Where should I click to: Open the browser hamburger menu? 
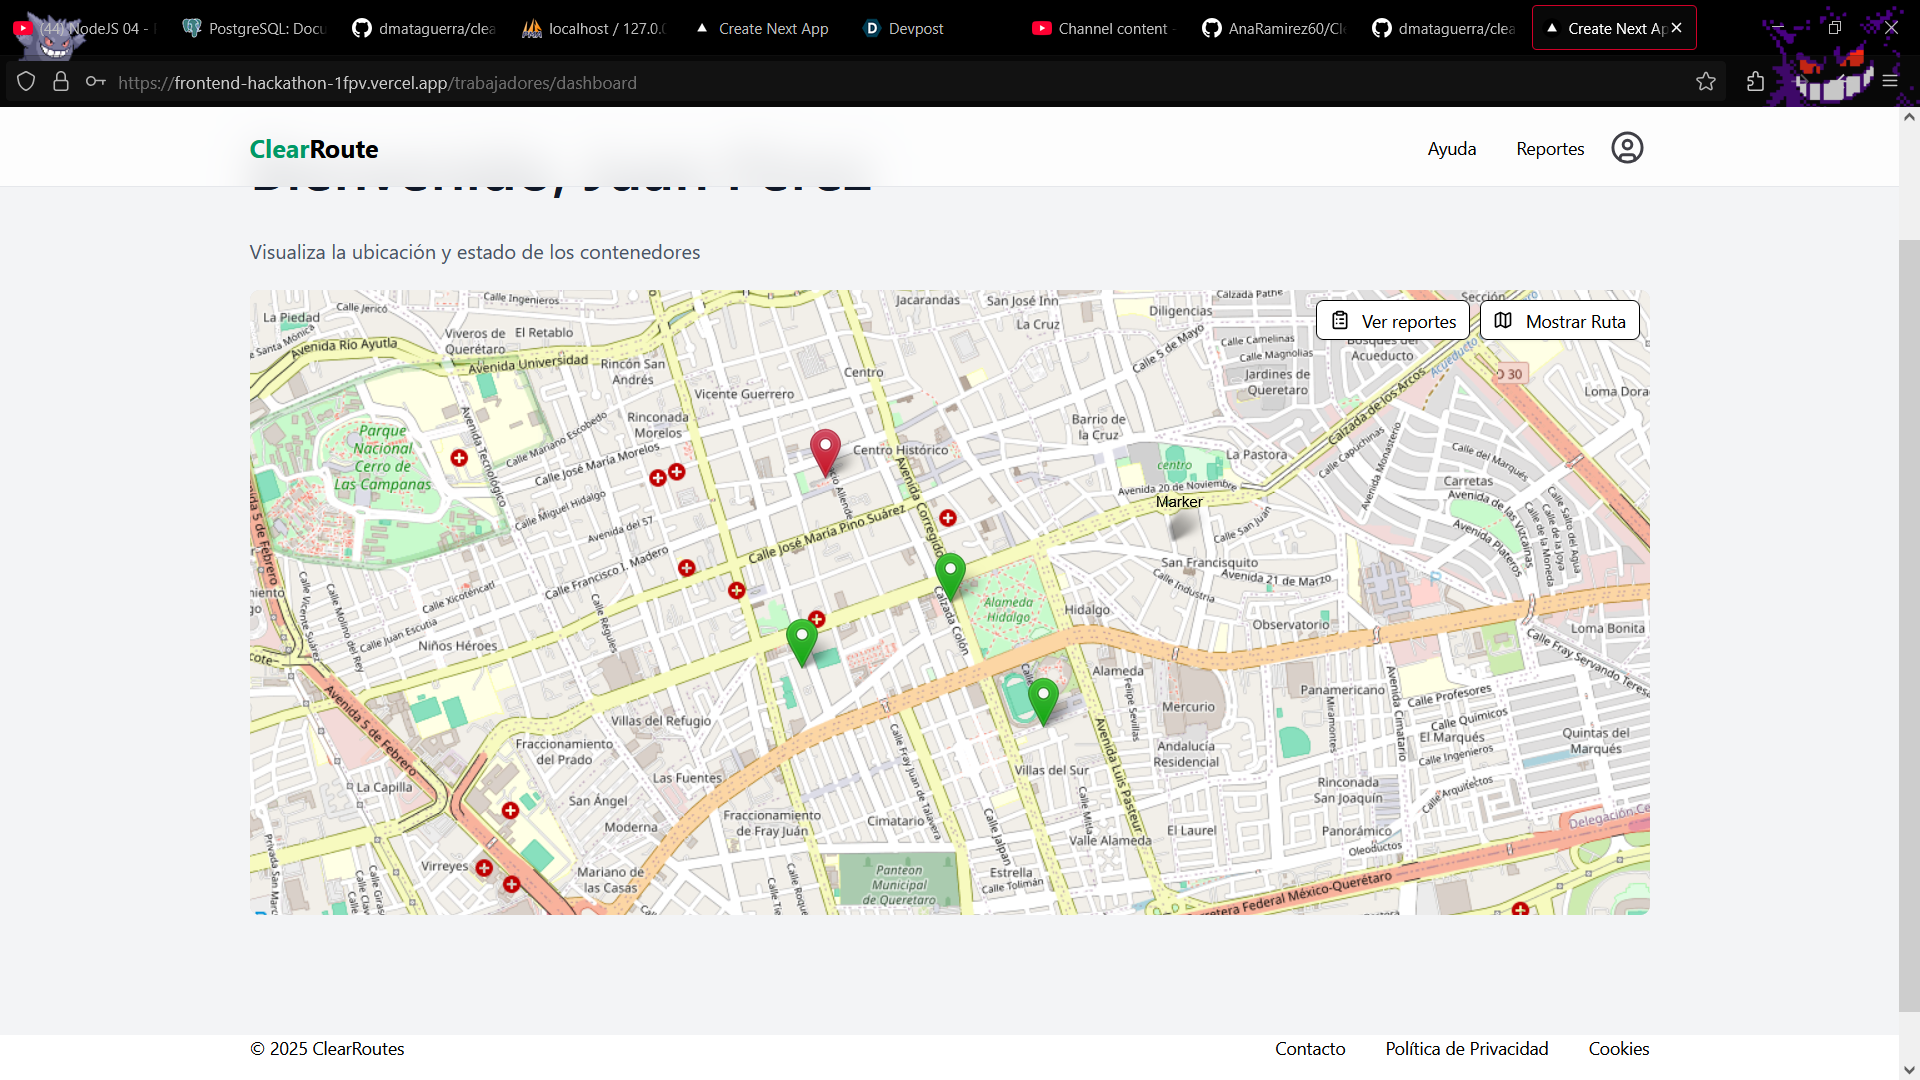[x=1890, y=82]
